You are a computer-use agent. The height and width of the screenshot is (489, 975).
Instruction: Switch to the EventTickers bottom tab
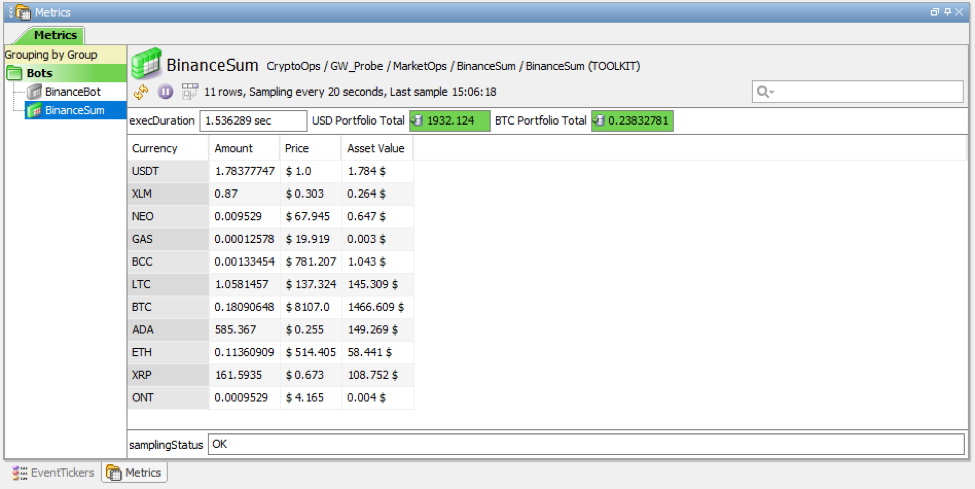pyautogui.click(x=53, y=473)
